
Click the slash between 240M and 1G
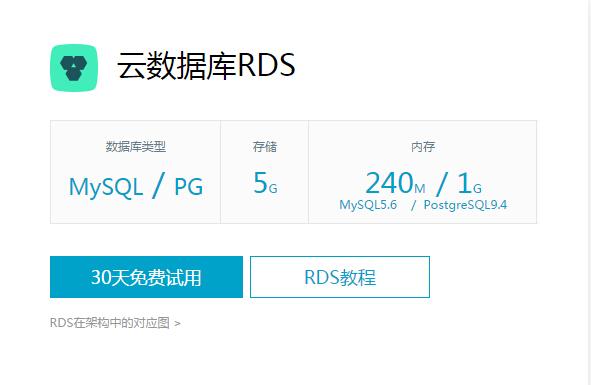coord(442,184)
